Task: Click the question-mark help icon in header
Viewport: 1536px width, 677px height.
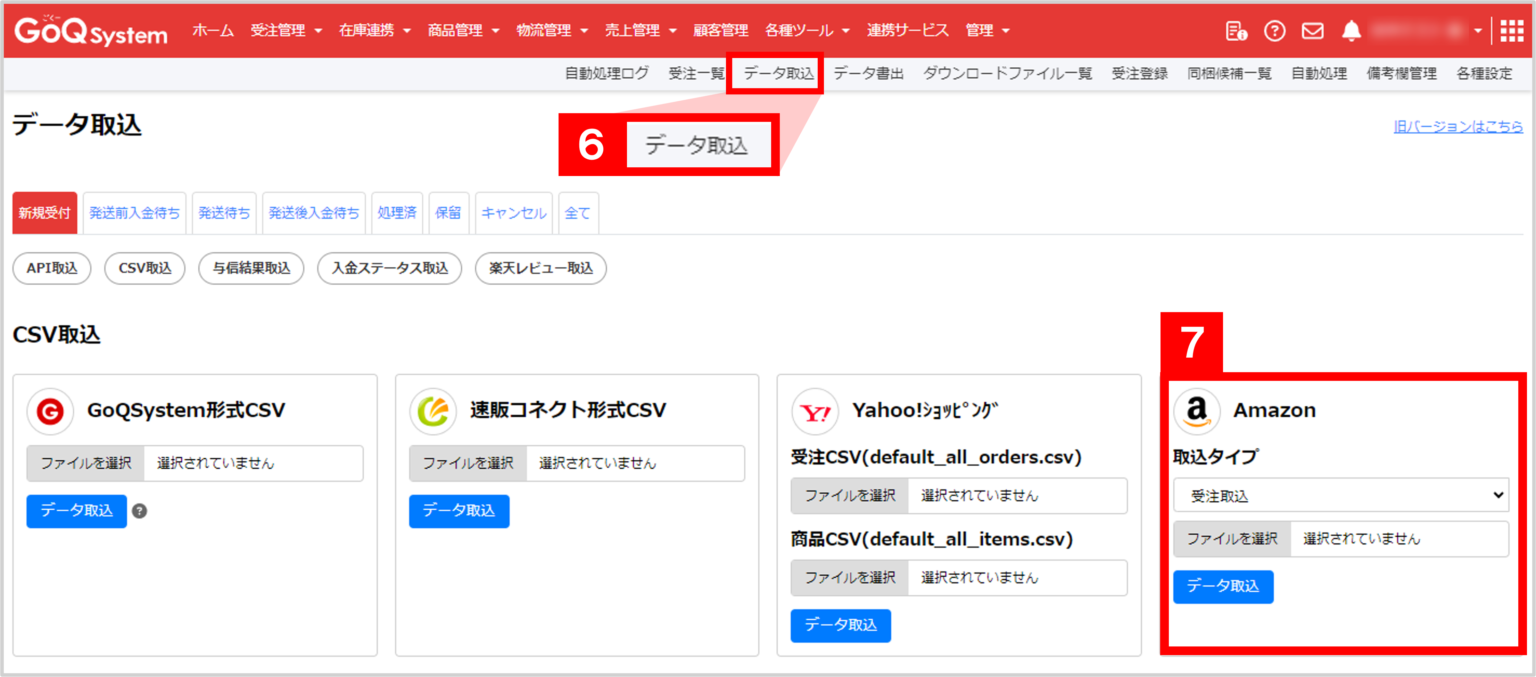Action: pos(1274,30)
